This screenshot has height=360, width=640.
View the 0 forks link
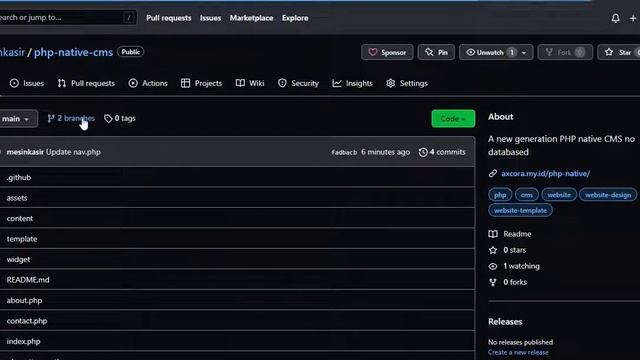[x=515, y=282]
